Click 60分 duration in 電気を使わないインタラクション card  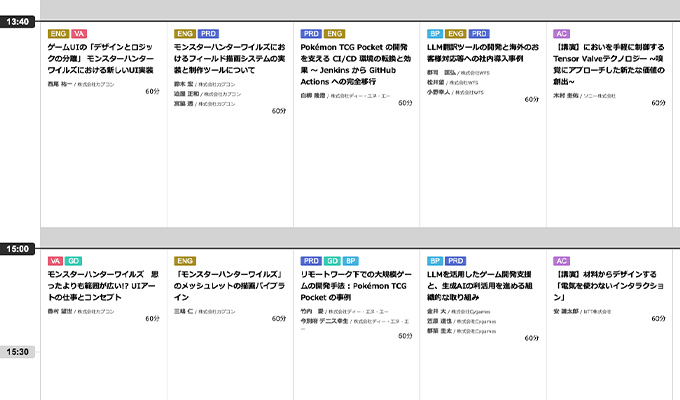click(658, 319)
